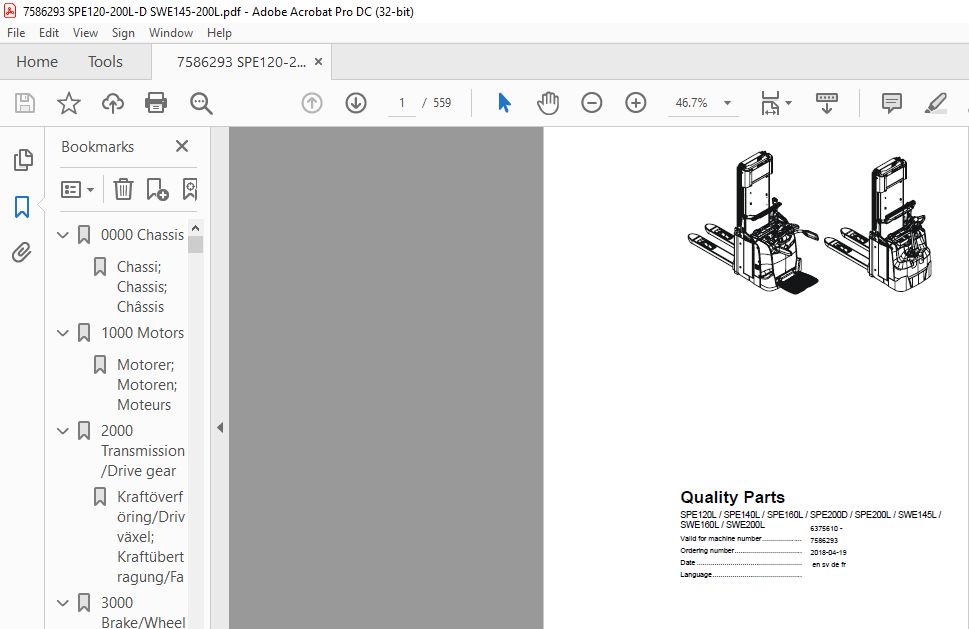Open the Edit menu

pos(49,33)
